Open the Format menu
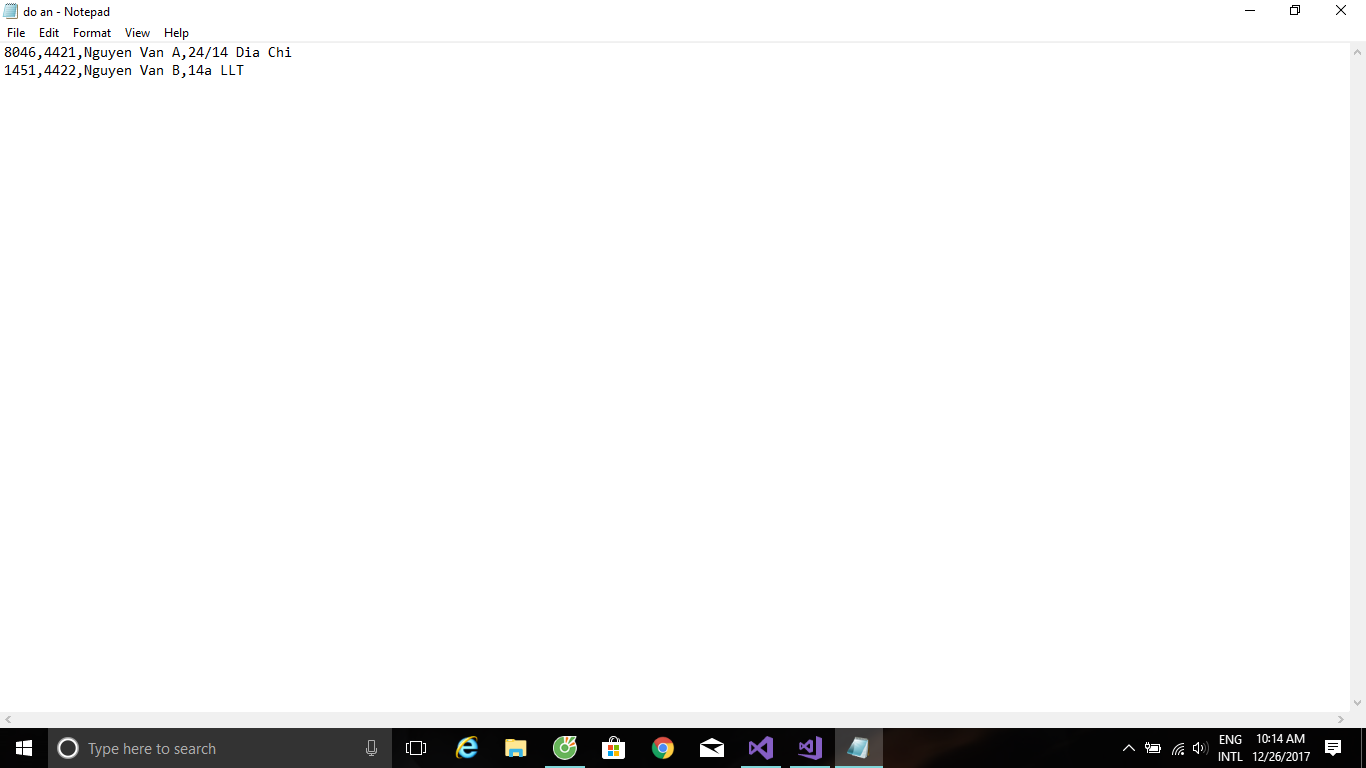 92,33
